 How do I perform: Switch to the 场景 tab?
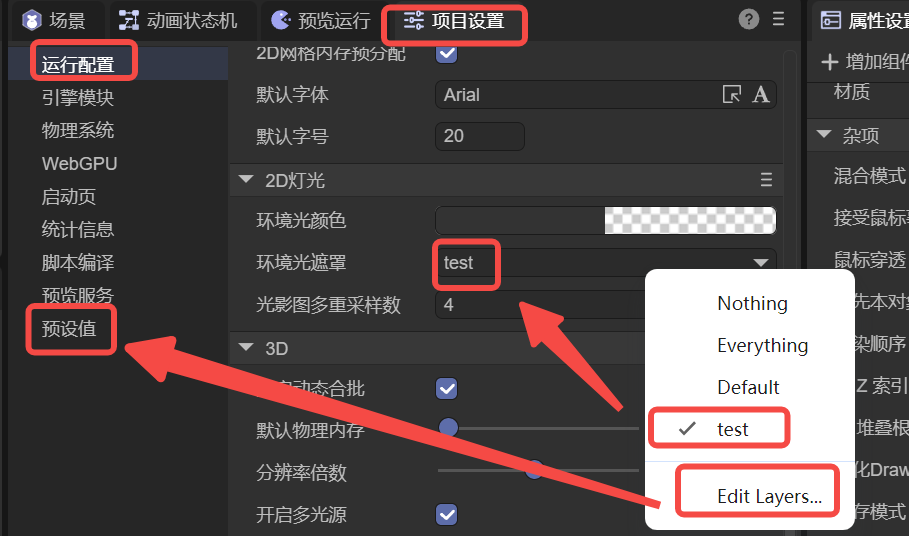click(x=55, y=20)
